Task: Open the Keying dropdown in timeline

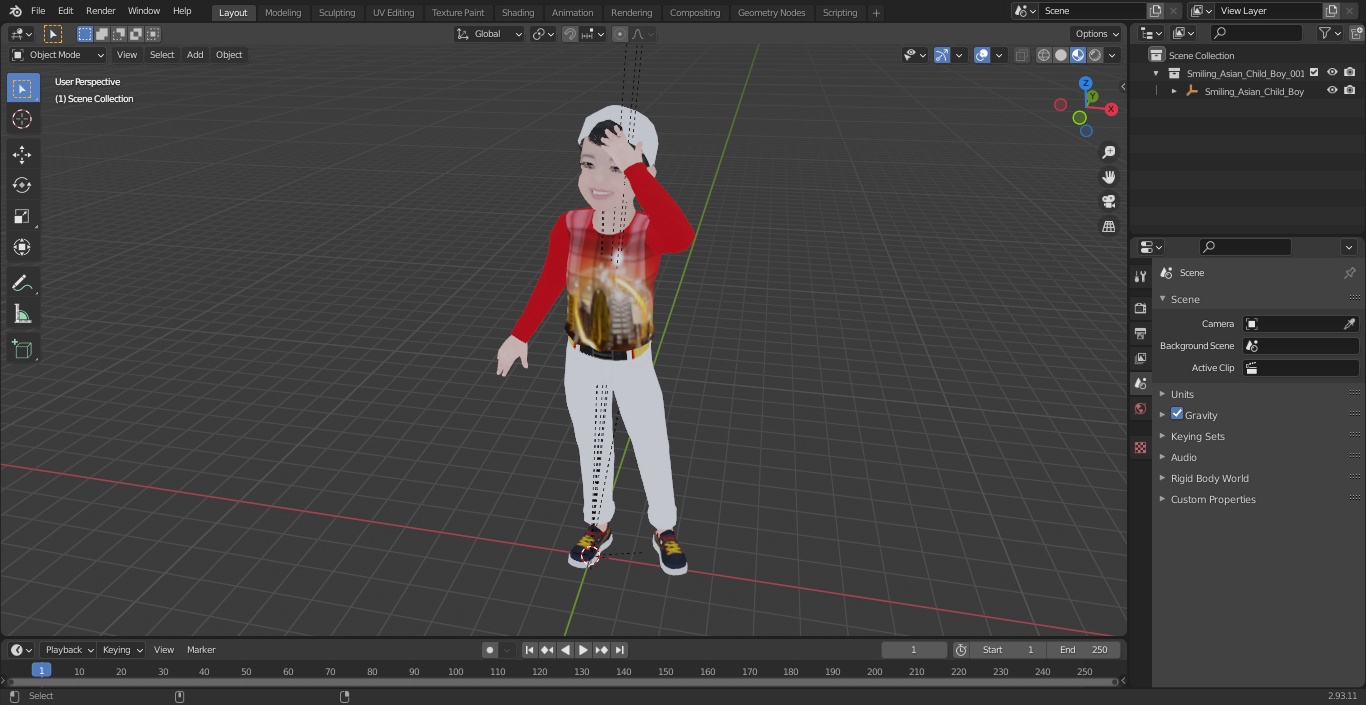Action: coord(122,650)
